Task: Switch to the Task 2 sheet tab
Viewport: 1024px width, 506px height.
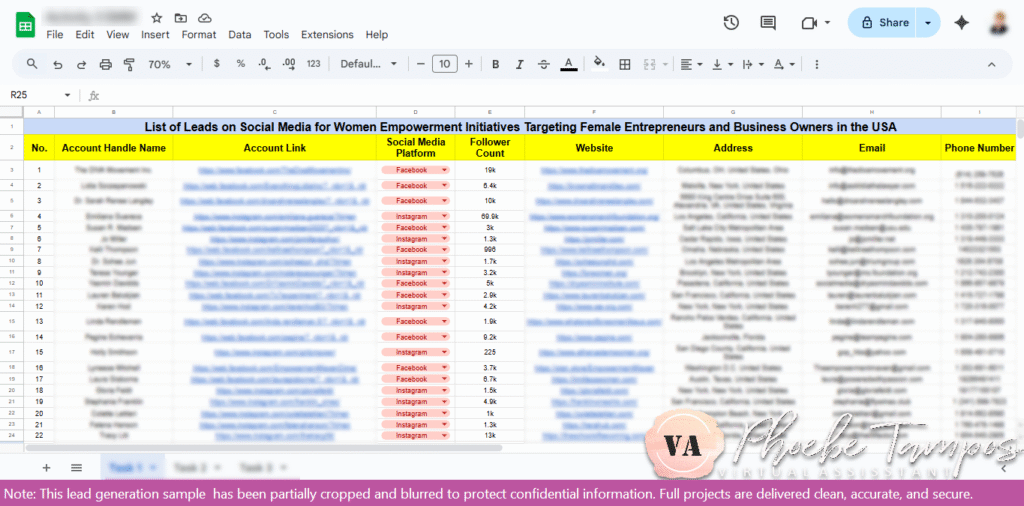Action: click(195, 467)
